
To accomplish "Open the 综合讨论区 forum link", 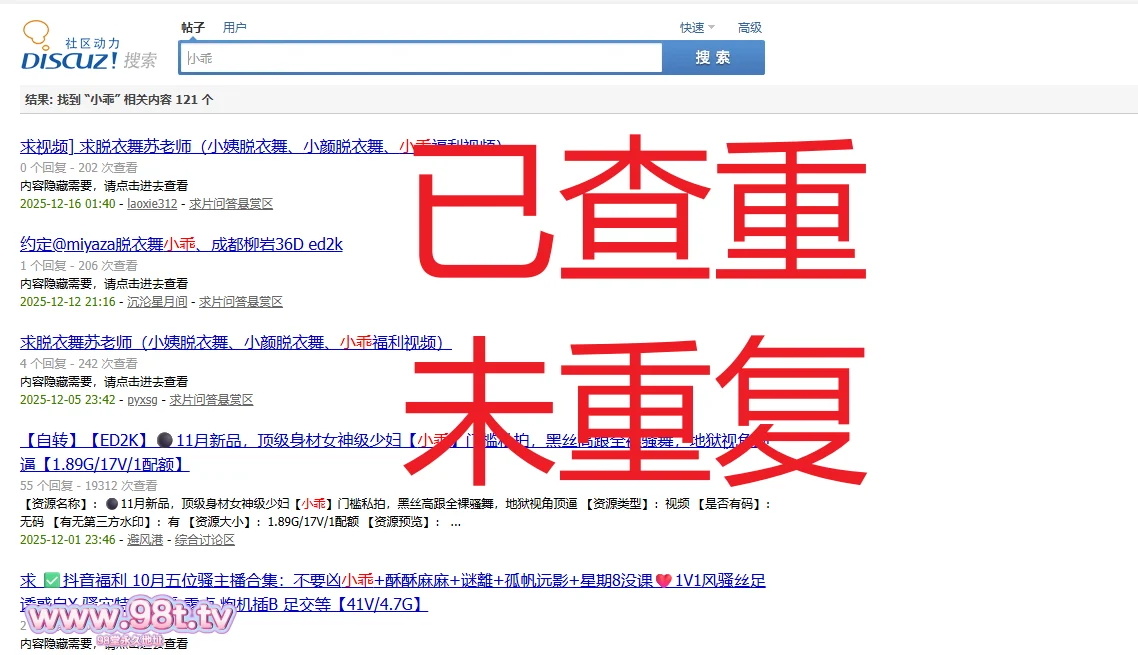I will click(x=205, y=540).
